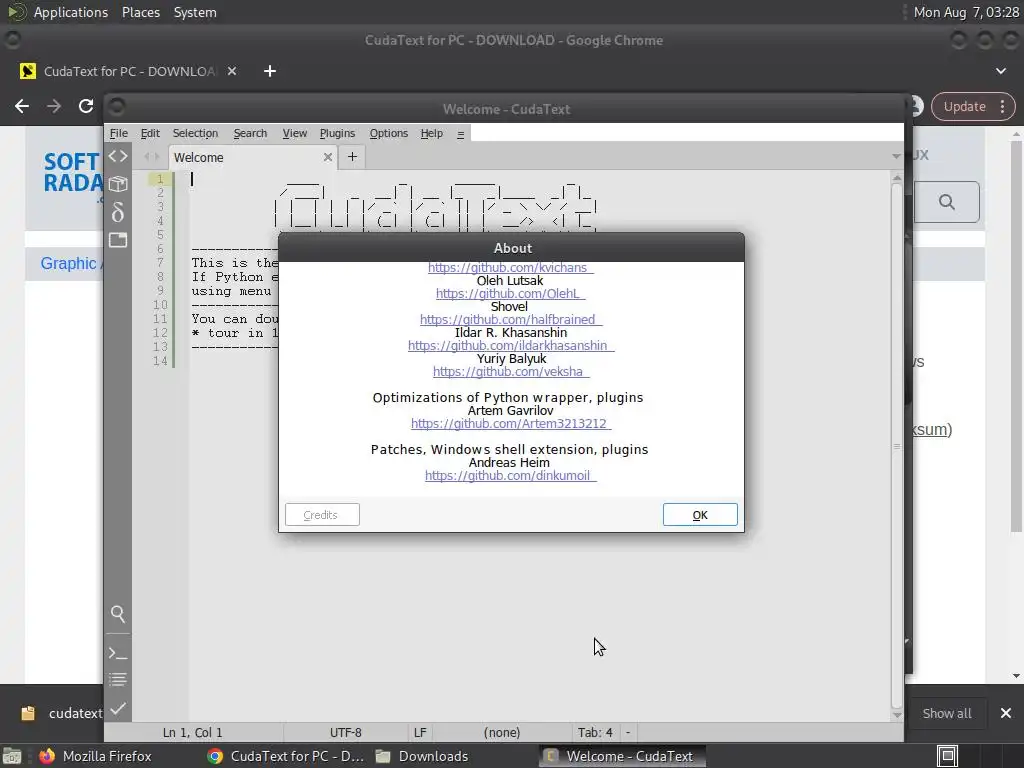Click the UTF-8 encoding status field
Screen dimensions: 1024x768
tap(345, 733)
